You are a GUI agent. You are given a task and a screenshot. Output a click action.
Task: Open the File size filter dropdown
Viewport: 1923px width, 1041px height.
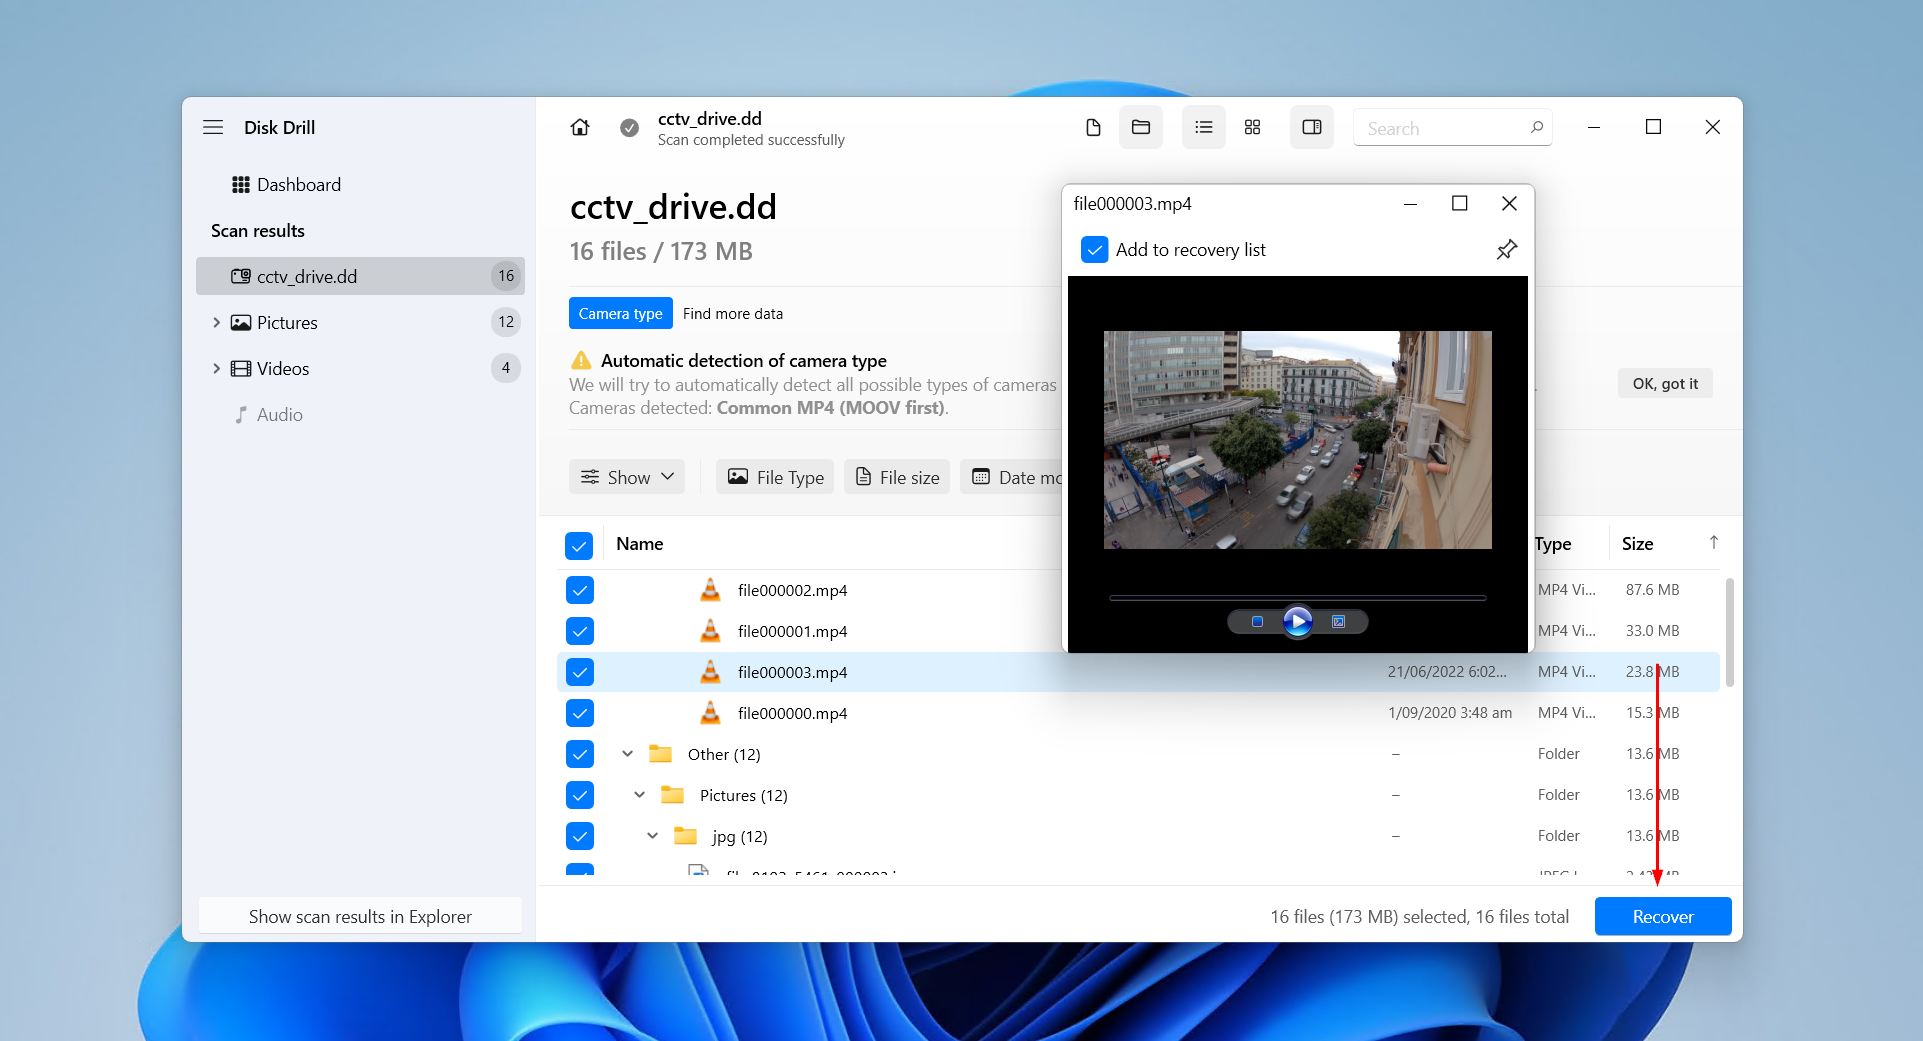pos(897,477)
